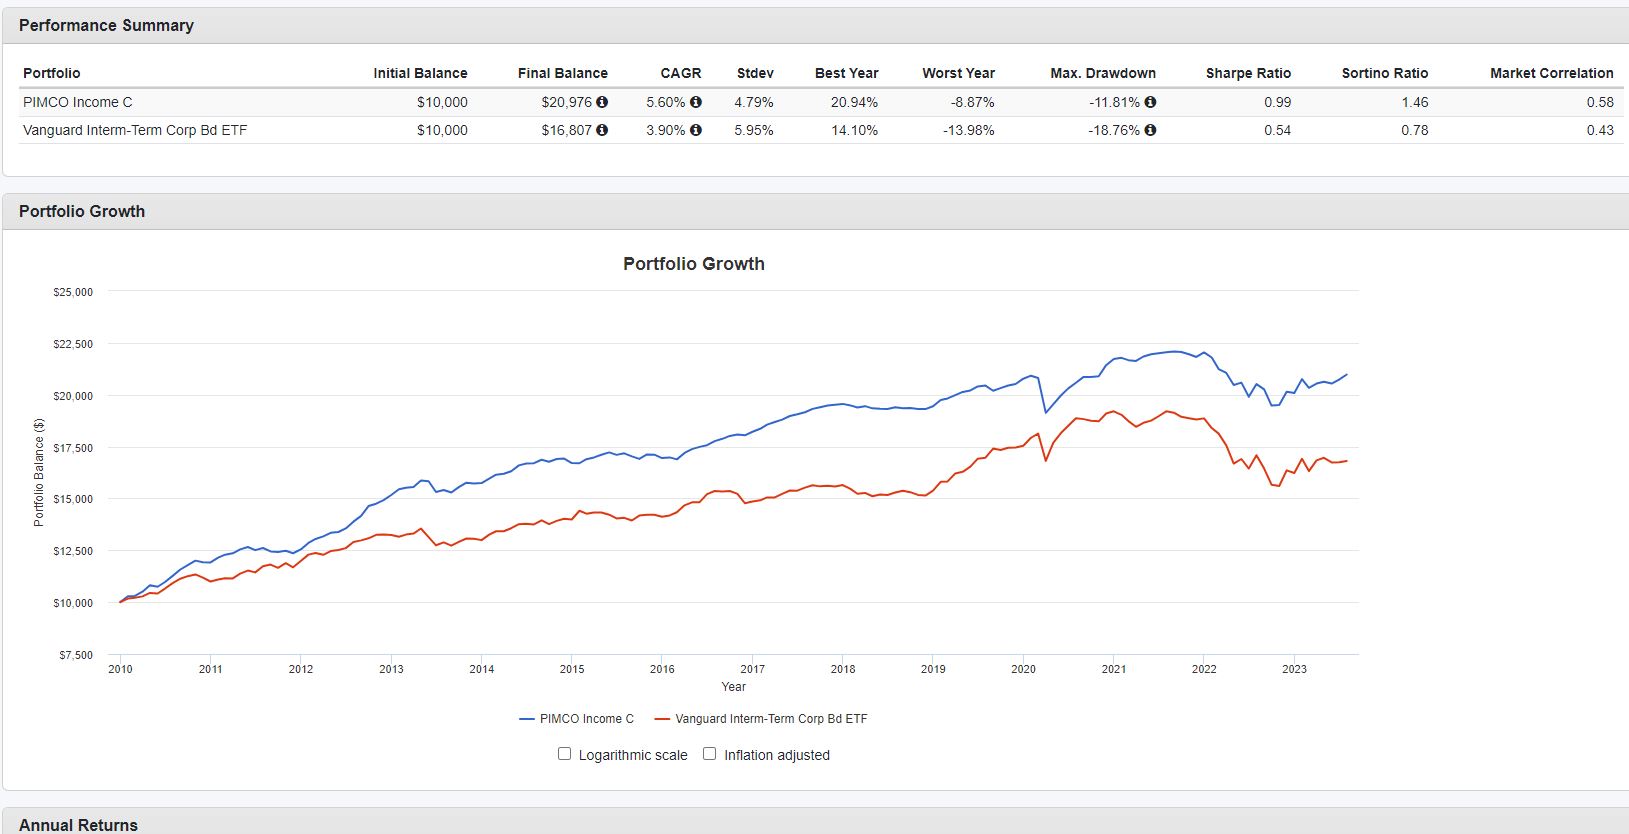
Task: Click the -8.87% worst year value
Action: tap(972, 102)
